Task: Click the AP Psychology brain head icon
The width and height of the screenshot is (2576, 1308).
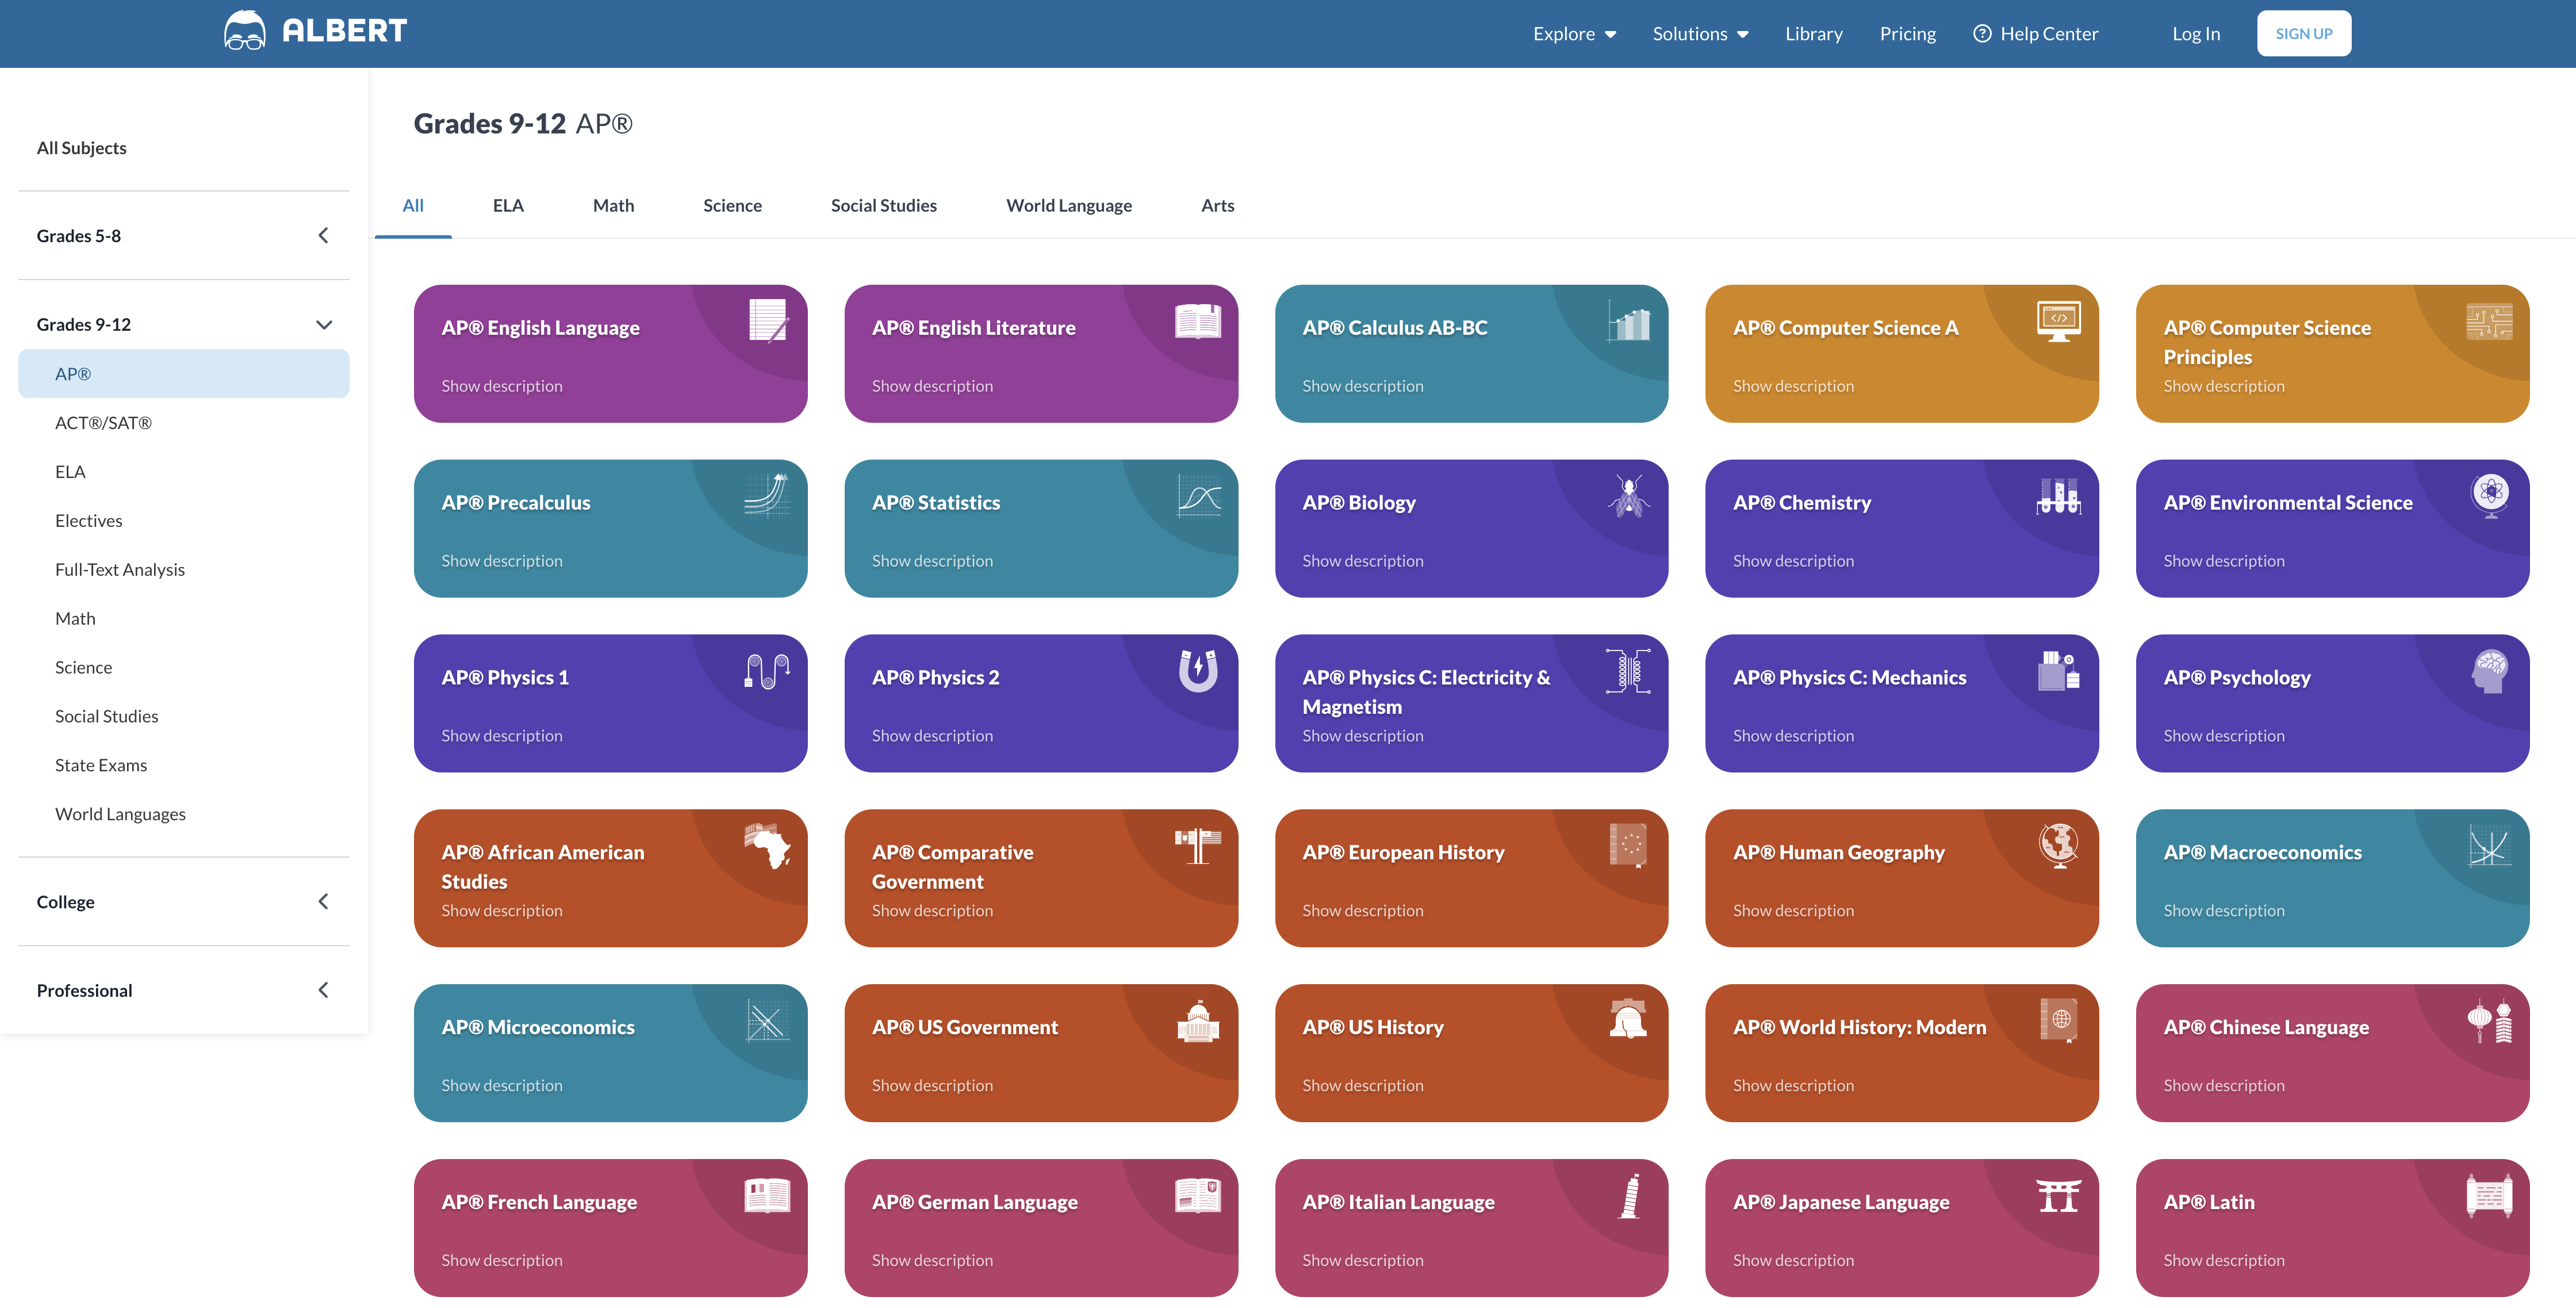Action: [x=2489, y=671]
